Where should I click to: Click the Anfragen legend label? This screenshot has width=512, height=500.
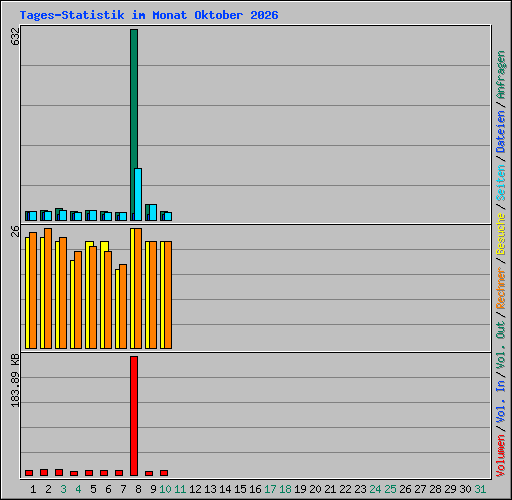click(x=501, y=75)
